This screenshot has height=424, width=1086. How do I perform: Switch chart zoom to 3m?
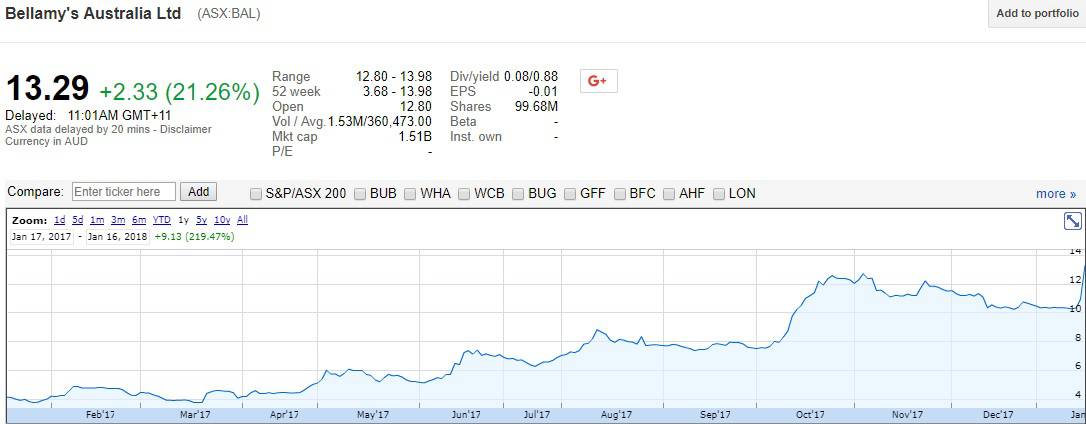tap(117, 220)
